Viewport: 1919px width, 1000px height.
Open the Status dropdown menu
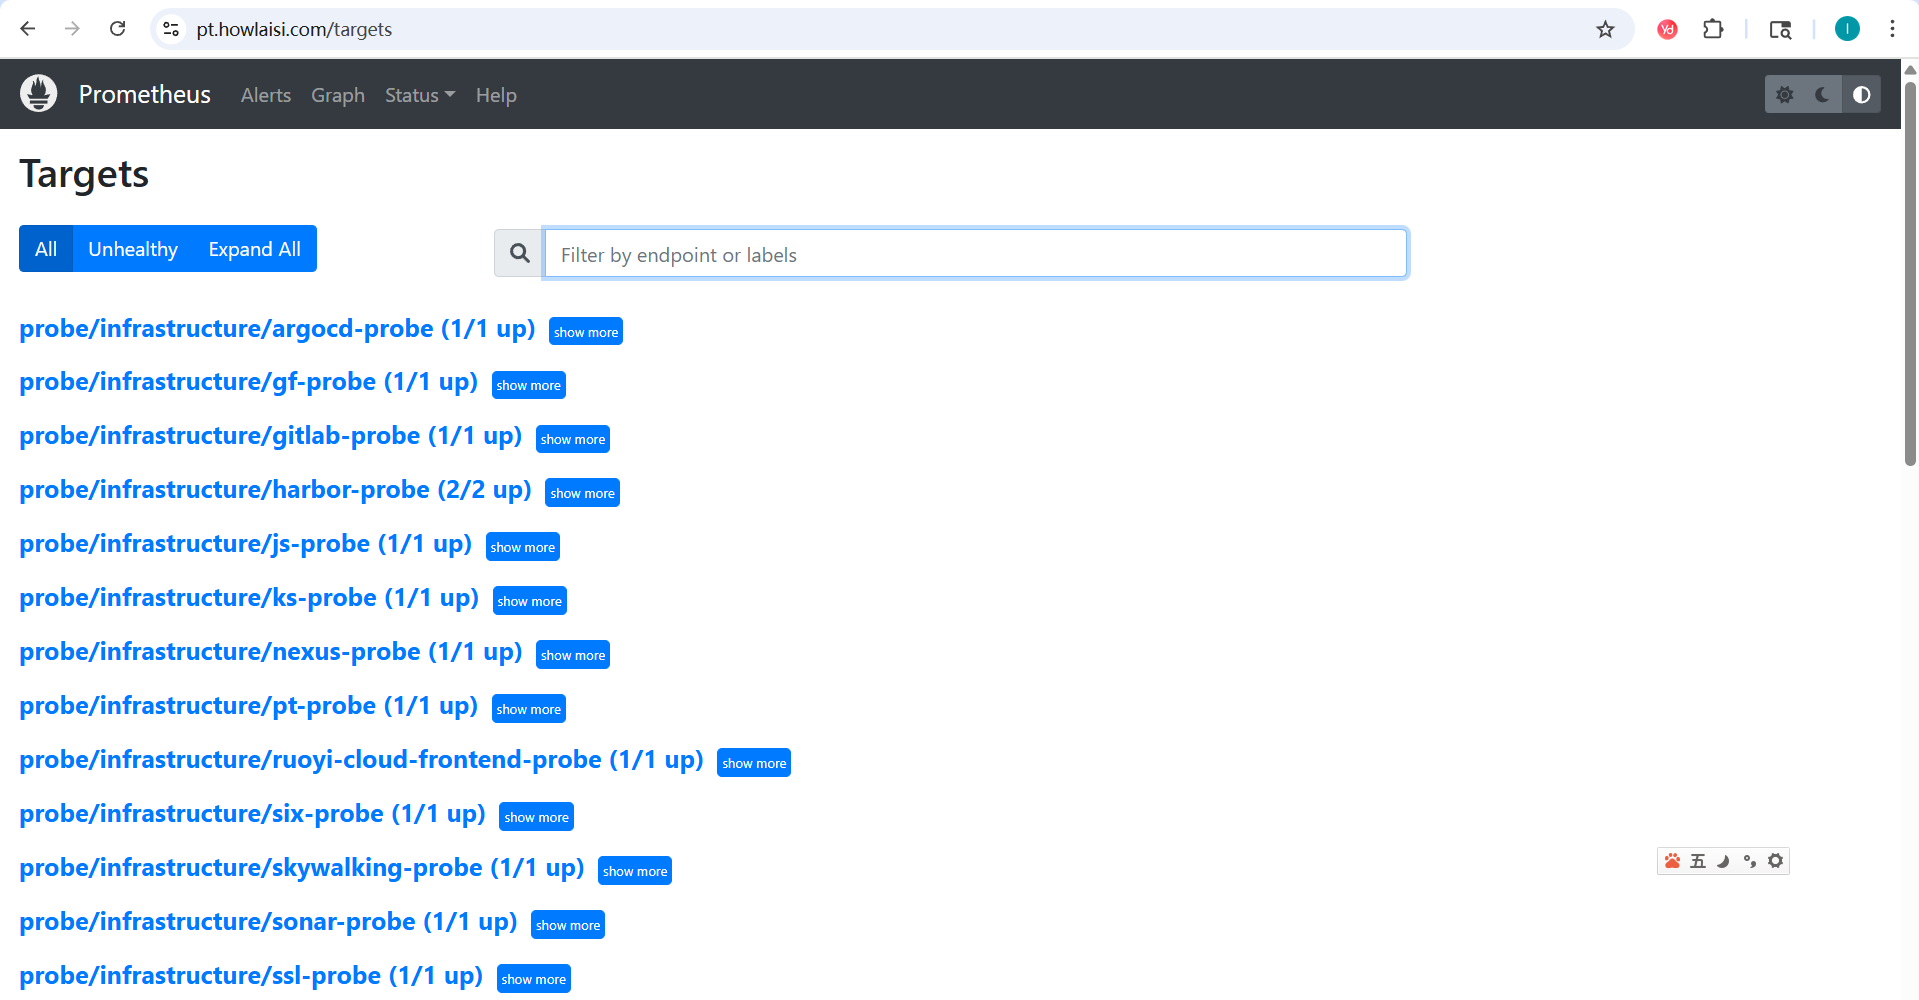pos(419,95)
